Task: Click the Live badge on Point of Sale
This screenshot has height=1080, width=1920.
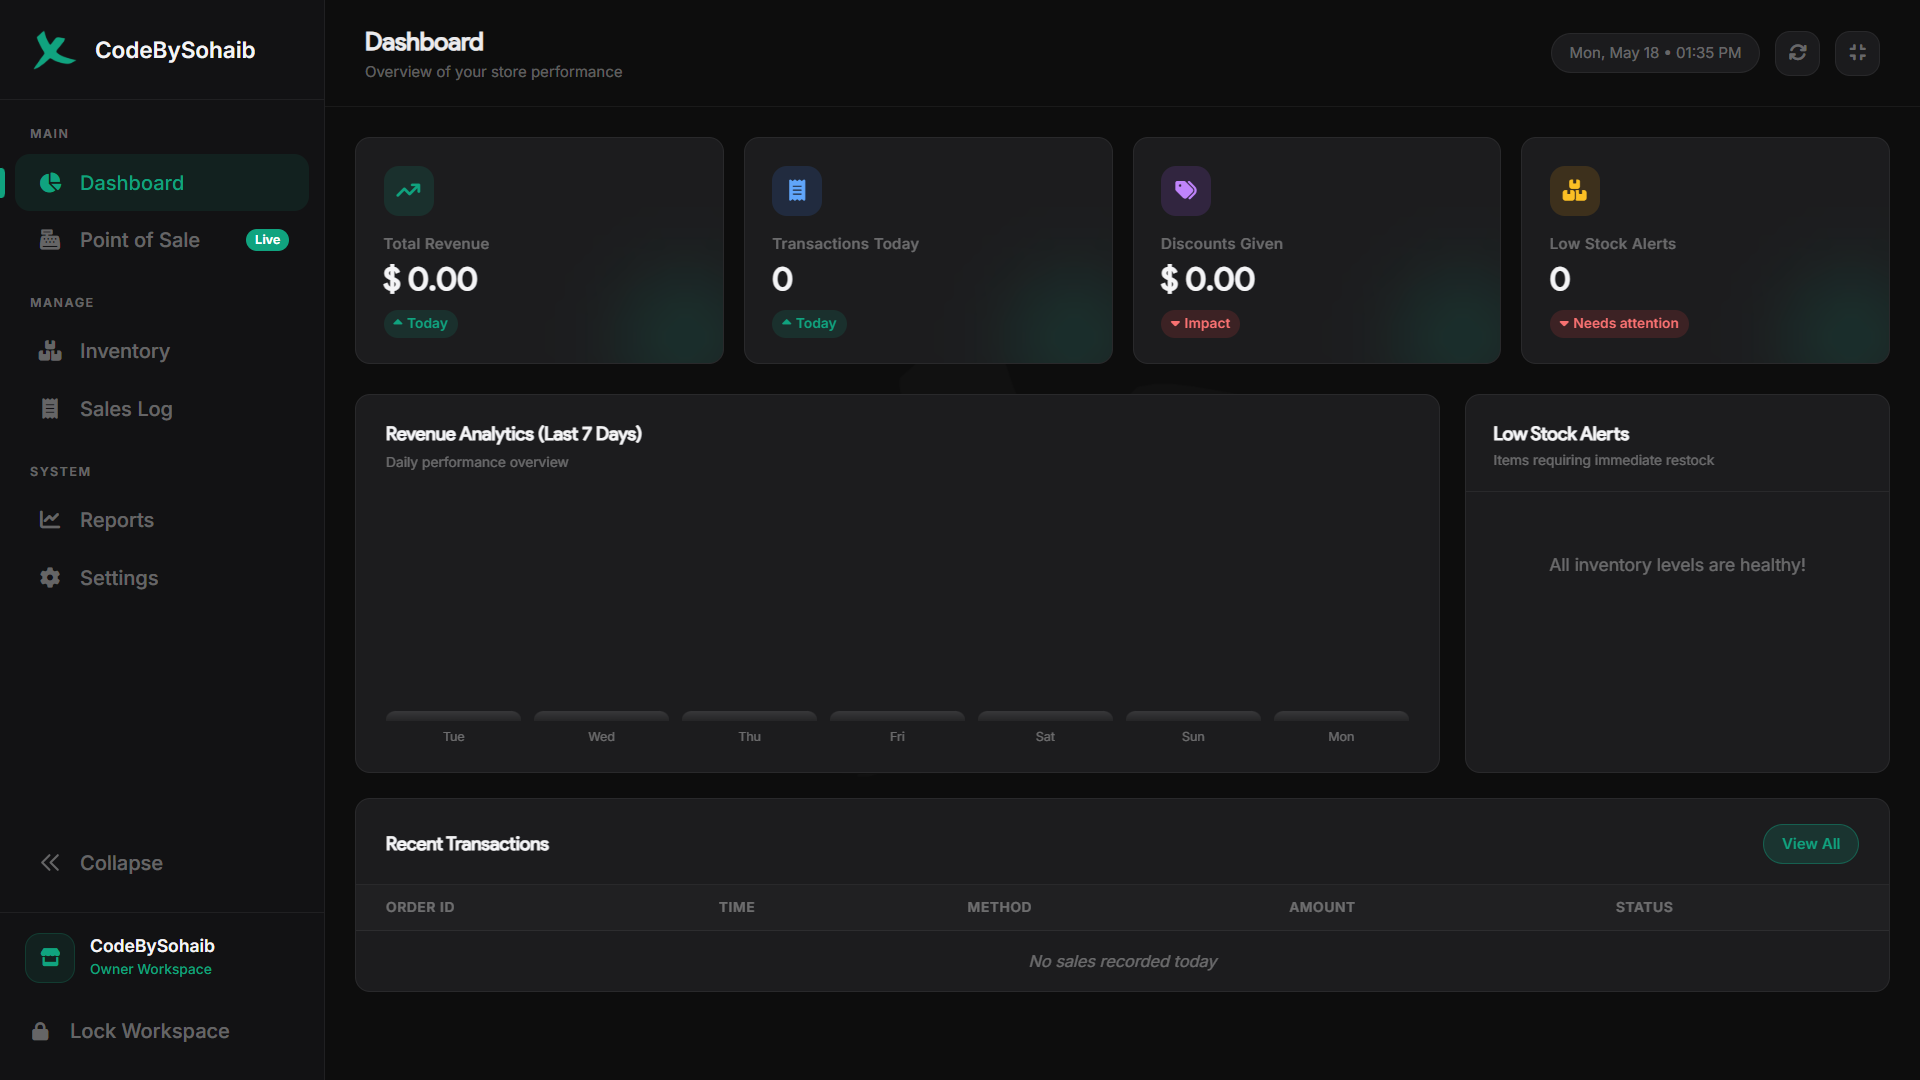Action: click(267, 240)
